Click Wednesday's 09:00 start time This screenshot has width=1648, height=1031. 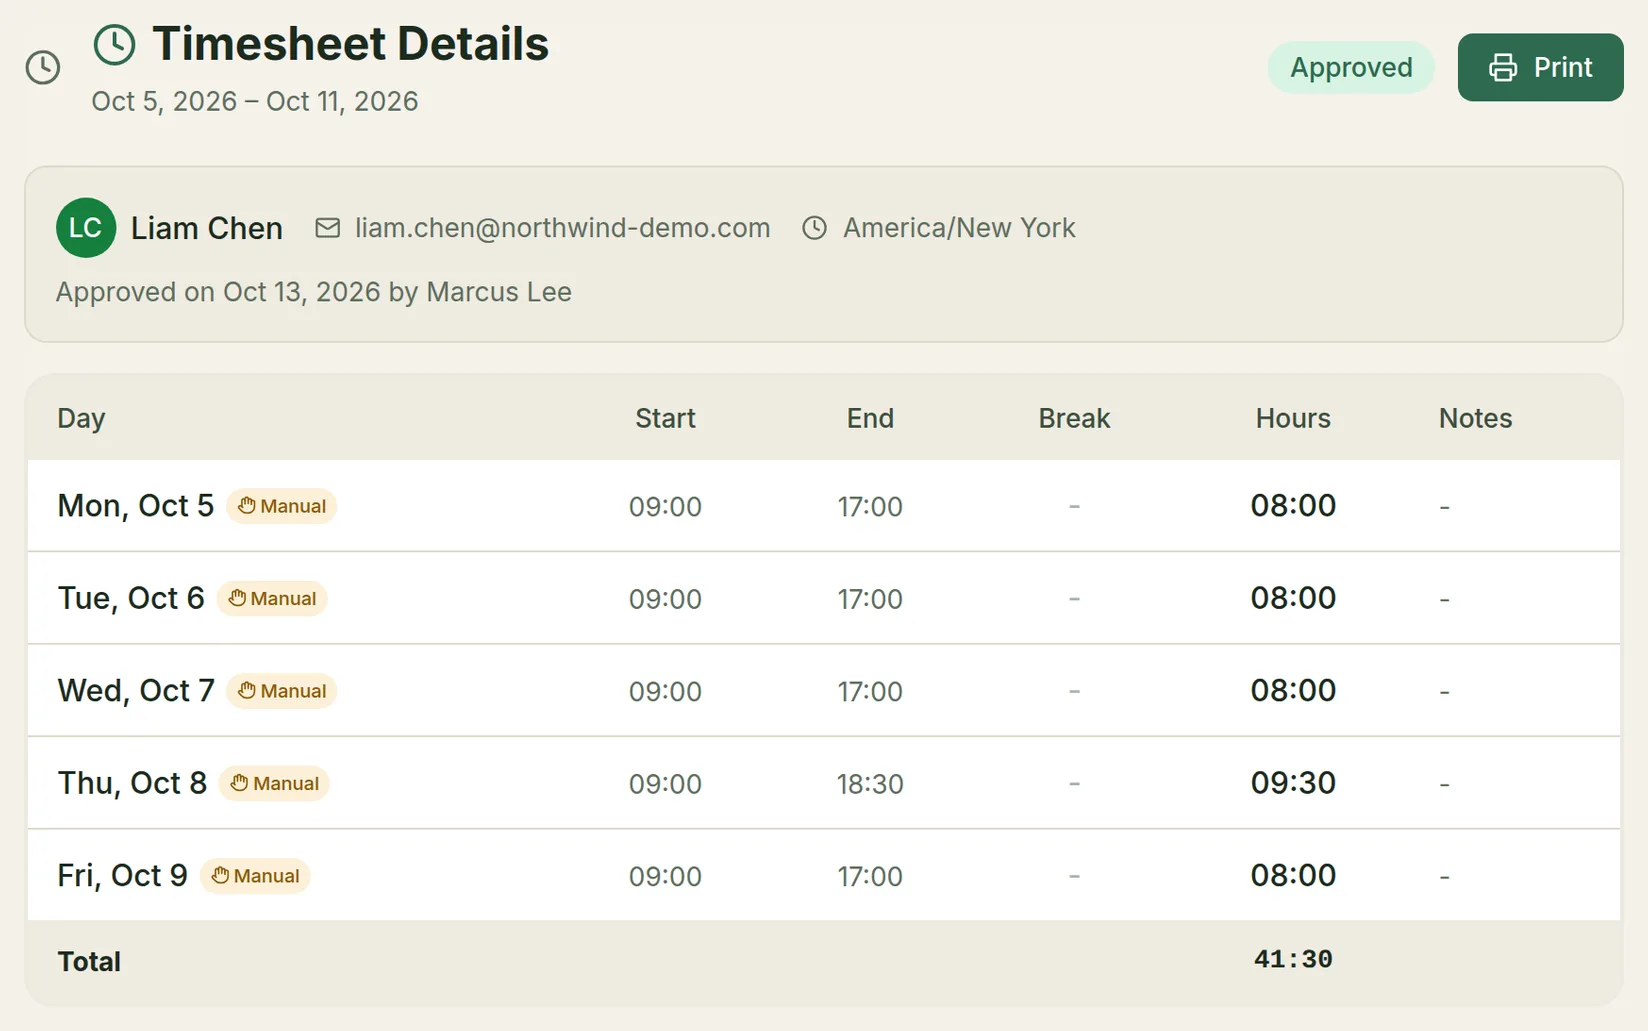[x=665, y=692]
